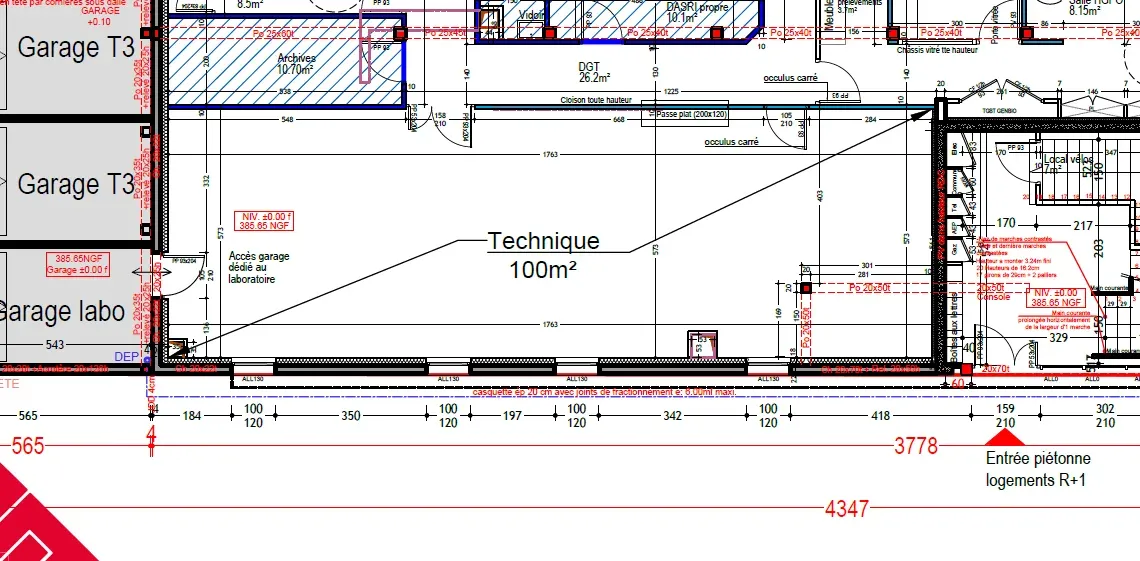The image size is (1140, 561).
Task: Select the DGT 26.2m² room label
Action: [594, 71]
